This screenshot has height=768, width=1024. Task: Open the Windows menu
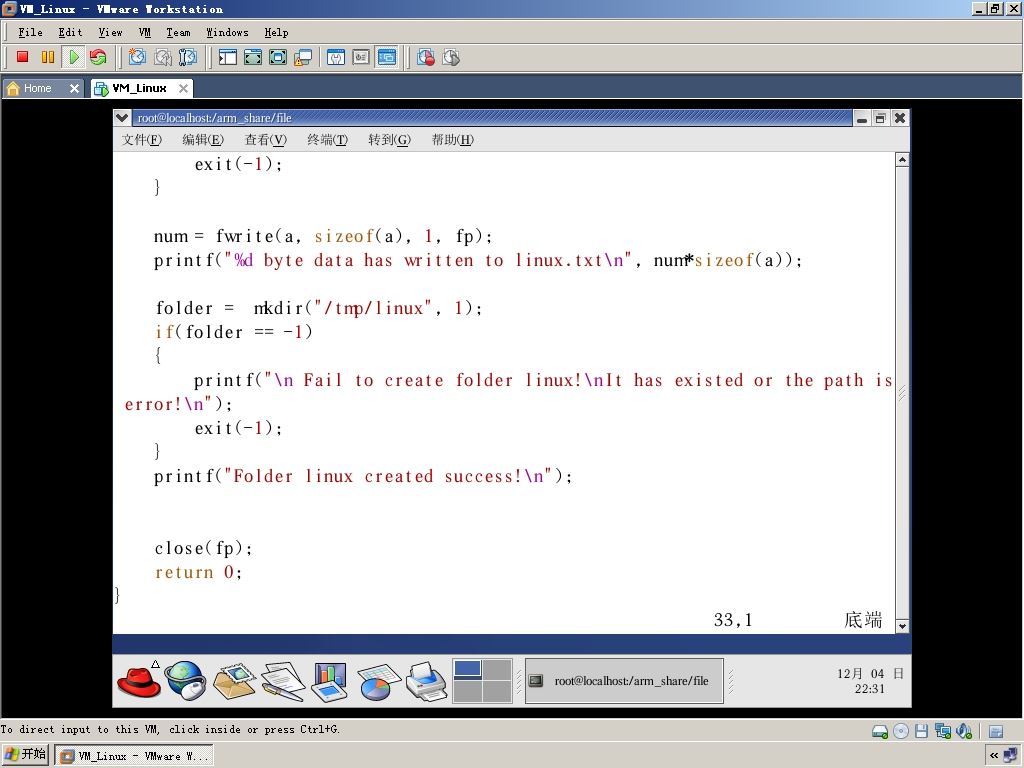click(x=227, y=32)
